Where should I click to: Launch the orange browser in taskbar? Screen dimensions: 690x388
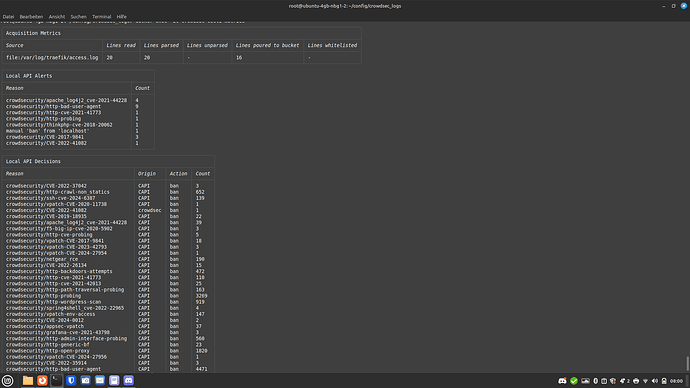coord(42,381)
